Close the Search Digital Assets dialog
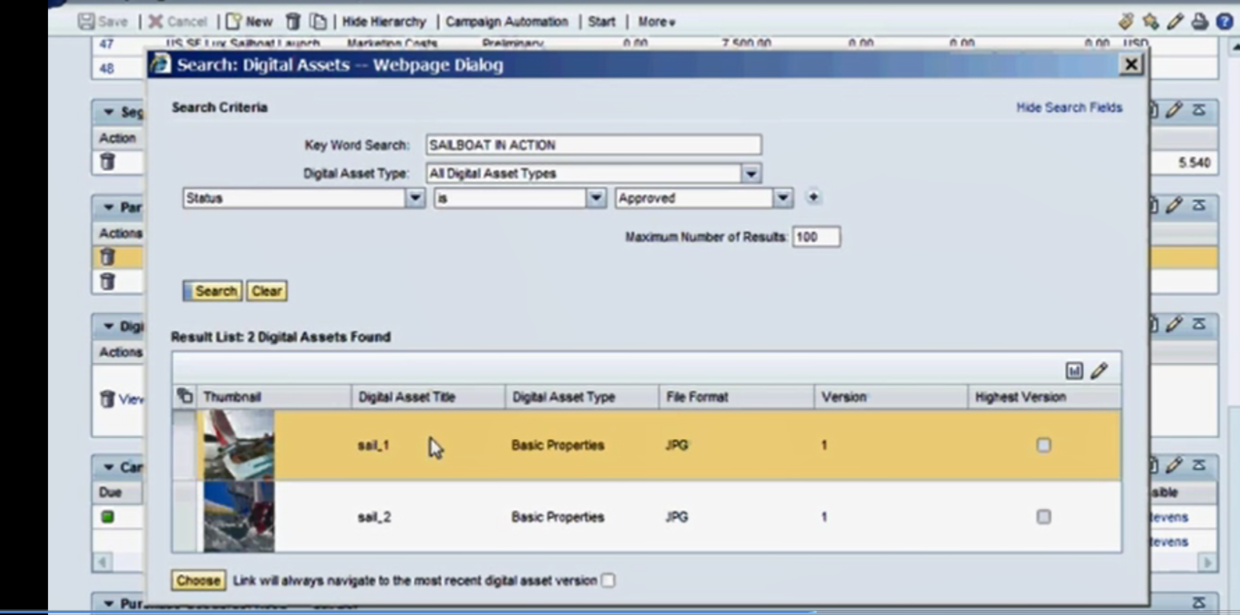Viewport: 1240px width, 615px height. click(x=1131, y=64)
